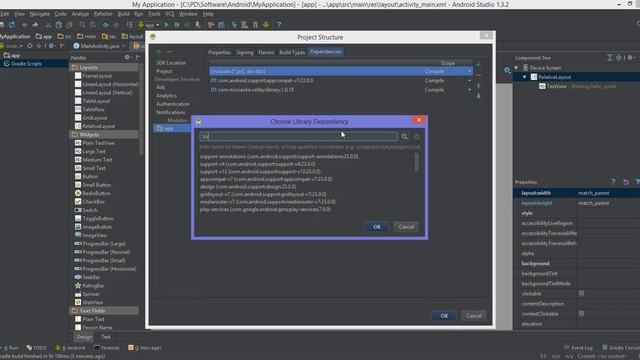Screen dimensions: 640x360
Task: Select Notifications in the sidebar
Action: [x=171, y=112]
